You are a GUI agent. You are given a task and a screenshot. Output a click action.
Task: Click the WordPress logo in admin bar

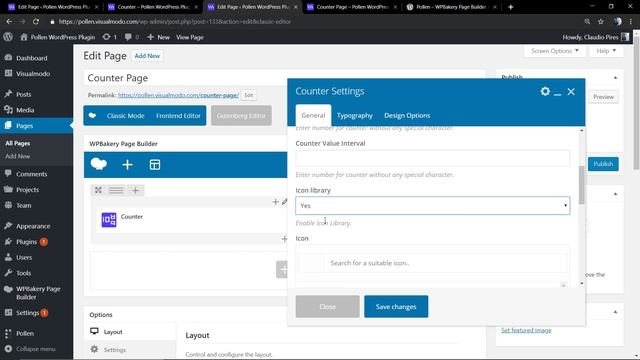coord(8,37)
